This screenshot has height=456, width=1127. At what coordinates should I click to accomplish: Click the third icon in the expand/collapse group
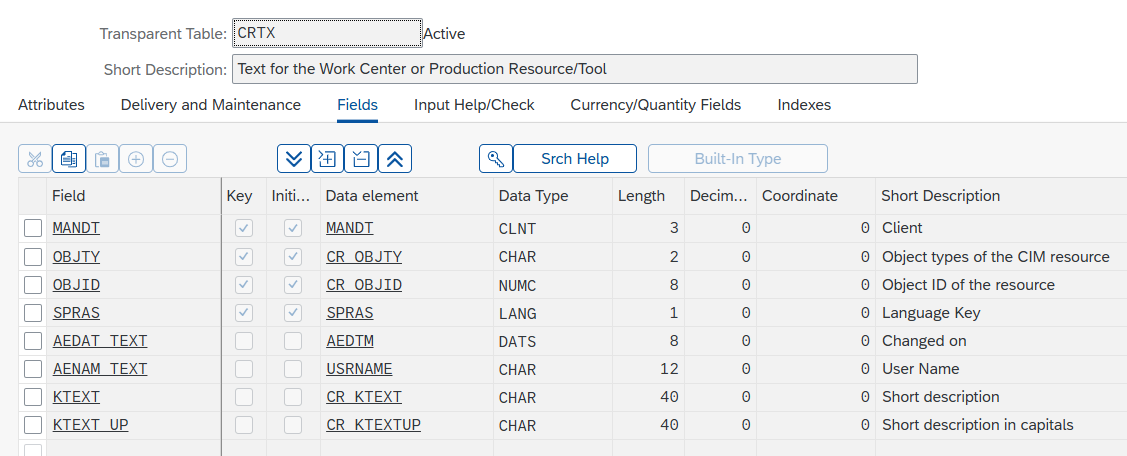click(361, 159)
